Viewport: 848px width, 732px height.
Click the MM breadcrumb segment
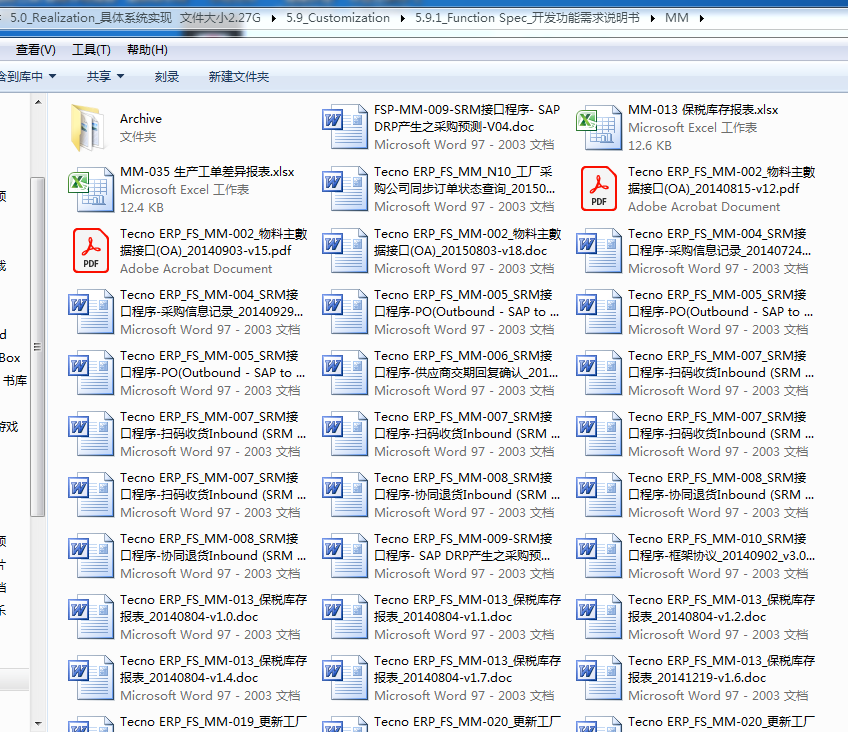pyautogui.click(x=677, y=18)
